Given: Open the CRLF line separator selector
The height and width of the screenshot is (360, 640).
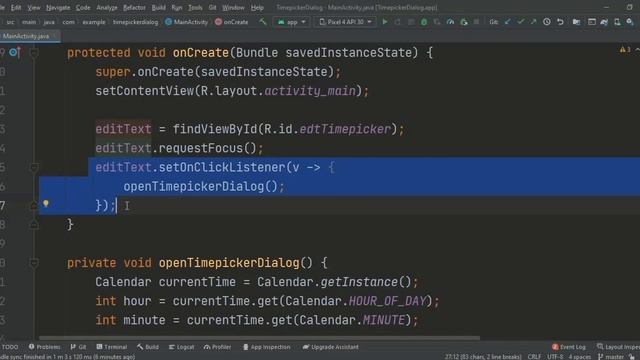Looking at the screenshot, I should (534, 357).
